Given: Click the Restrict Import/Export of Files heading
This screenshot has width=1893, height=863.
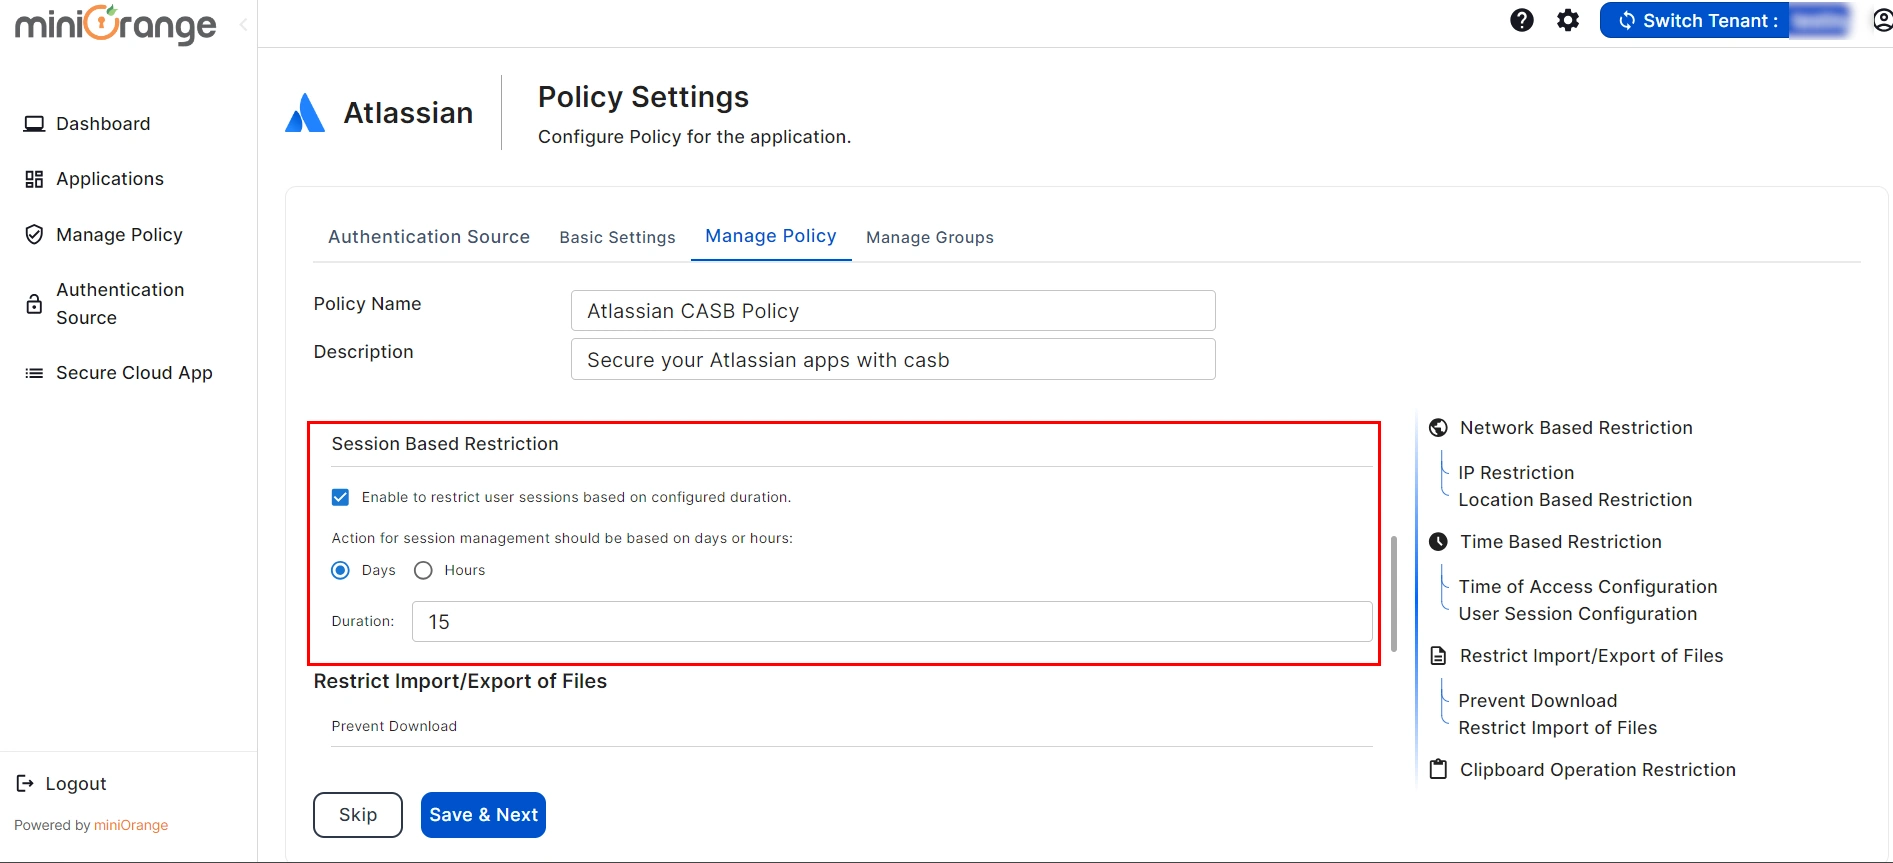Looking at the screenshot, I should [x=460, y=681].
